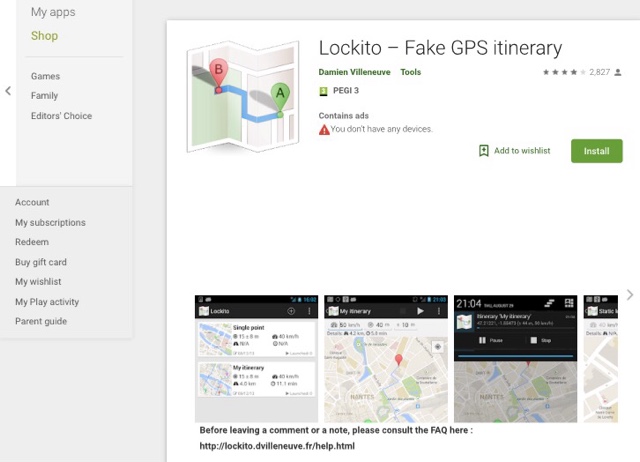
Task: Show next screenshots with the right chevron
Action: (x=630, y=295)
